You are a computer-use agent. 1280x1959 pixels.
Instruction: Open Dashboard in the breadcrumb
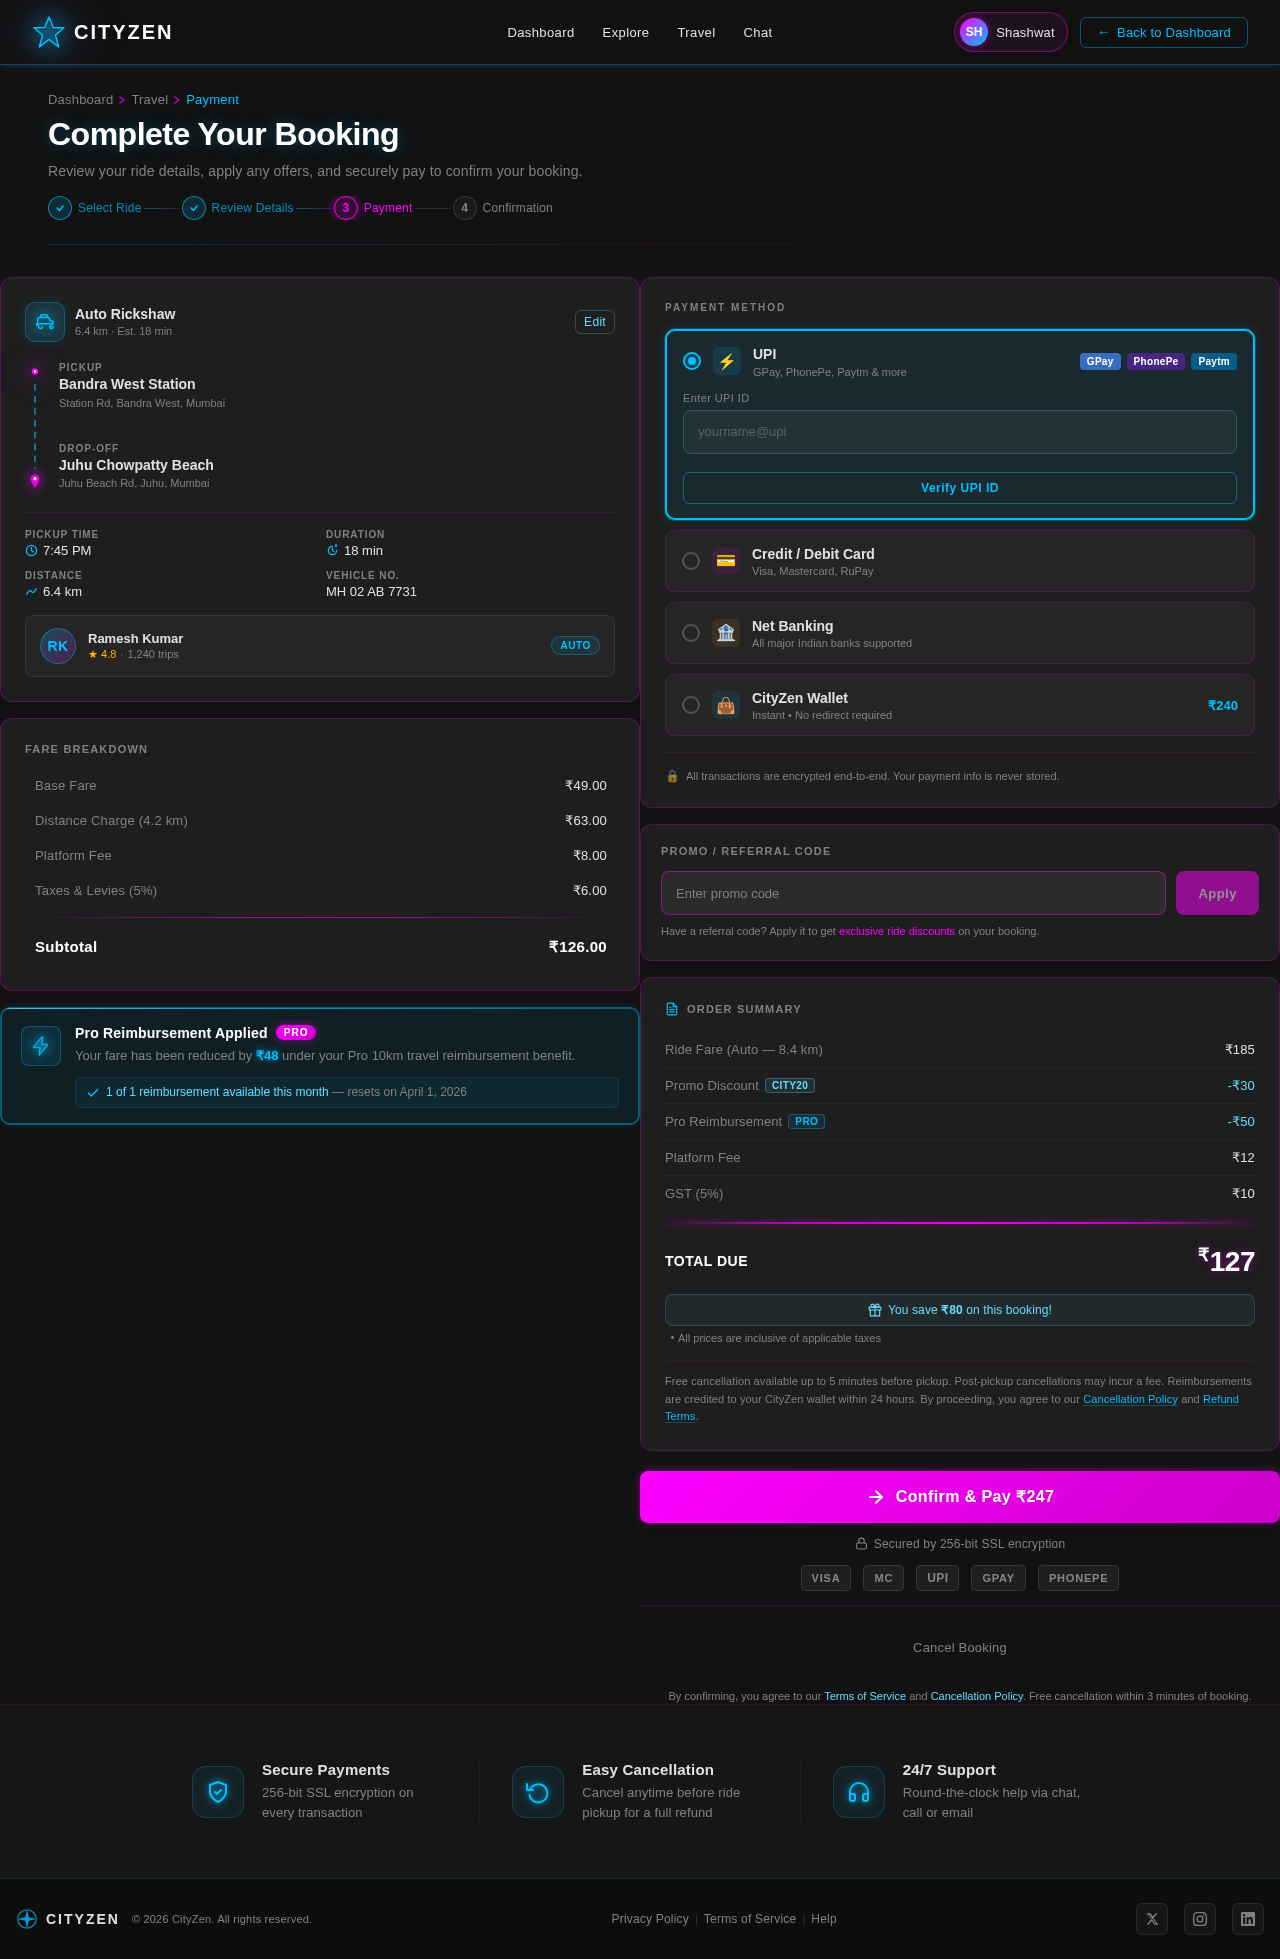tap(80, 100)
